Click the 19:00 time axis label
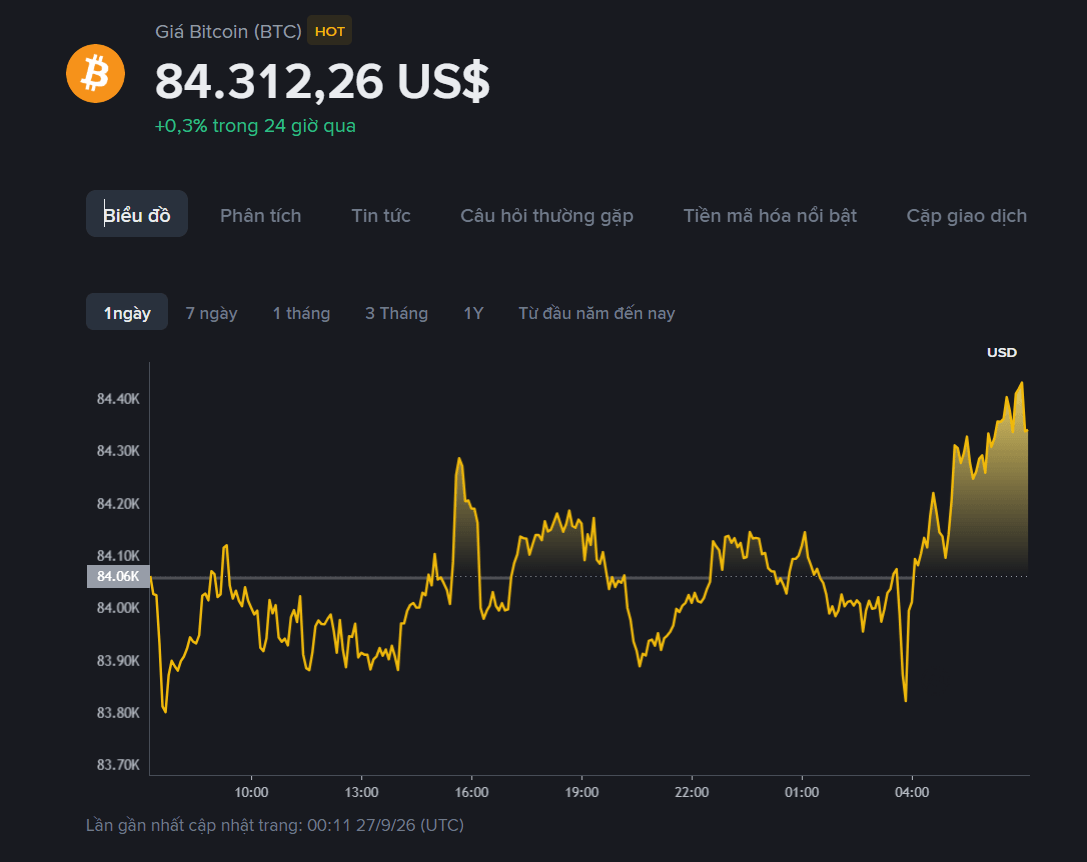This screenshot has height=862, width=1087. (582, 792)
